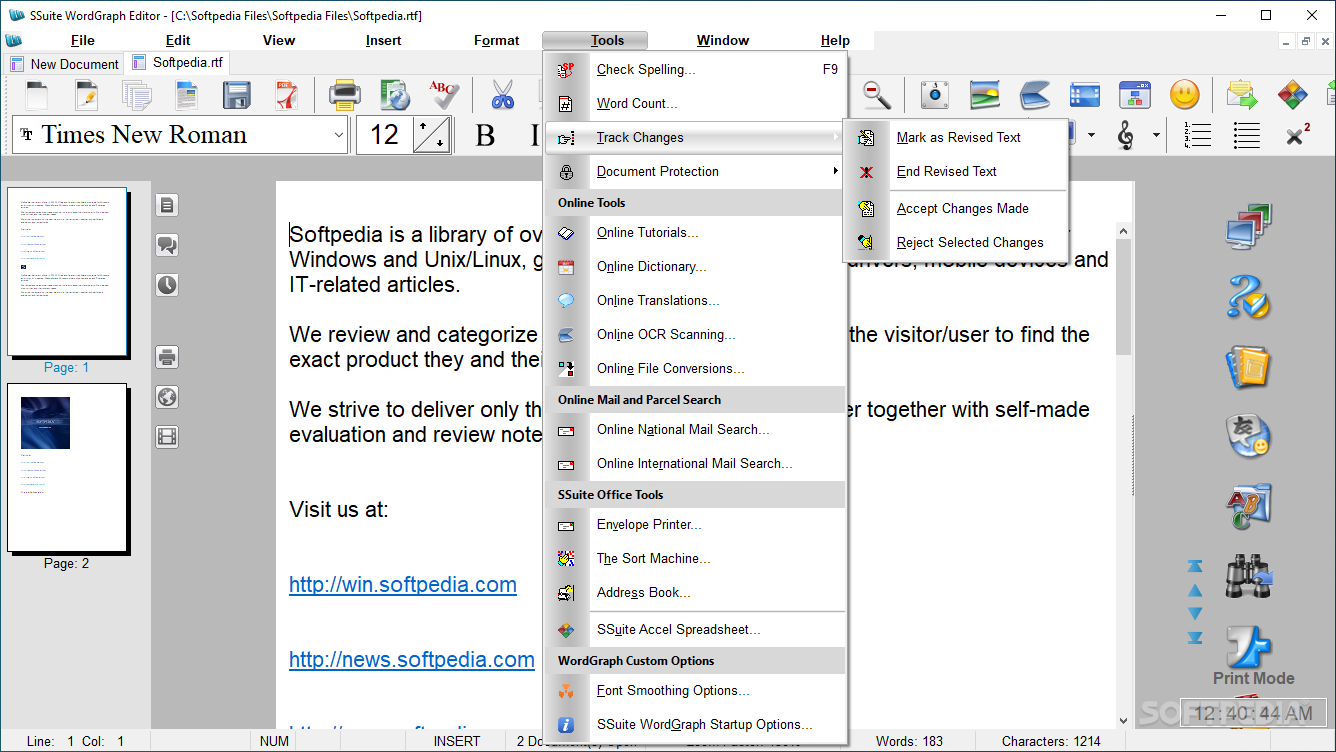This screenshot has width=1336, height=752.
Task: Click the font size up/down stepper
Action: coord(432,135)
